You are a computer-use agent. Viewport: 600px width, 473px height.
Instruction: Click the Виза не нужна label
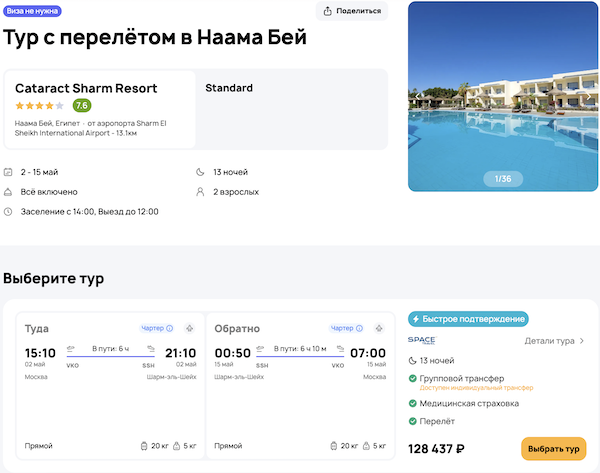tap(34, 10)
